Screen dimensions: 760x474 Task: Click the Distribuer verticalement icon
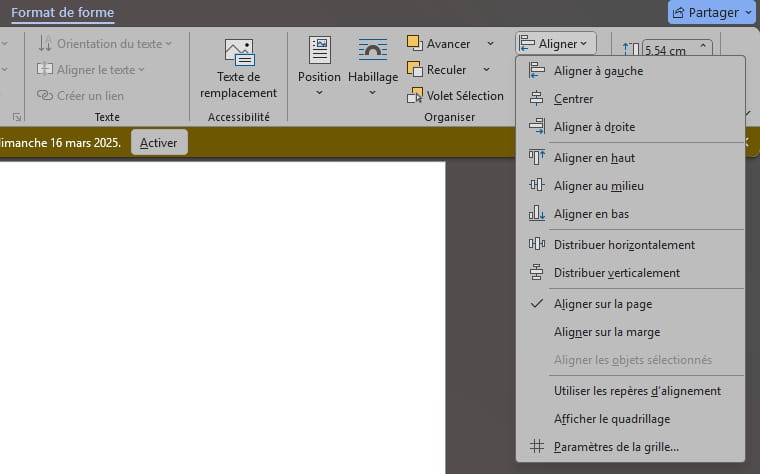(x=537, y=272)
